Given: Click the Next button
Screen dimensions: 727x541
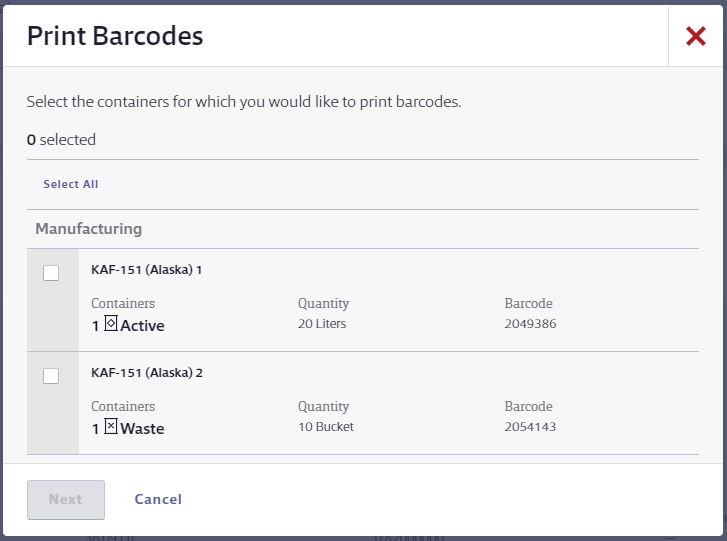Looking at the screenshot, I should (x=66, y=499).
